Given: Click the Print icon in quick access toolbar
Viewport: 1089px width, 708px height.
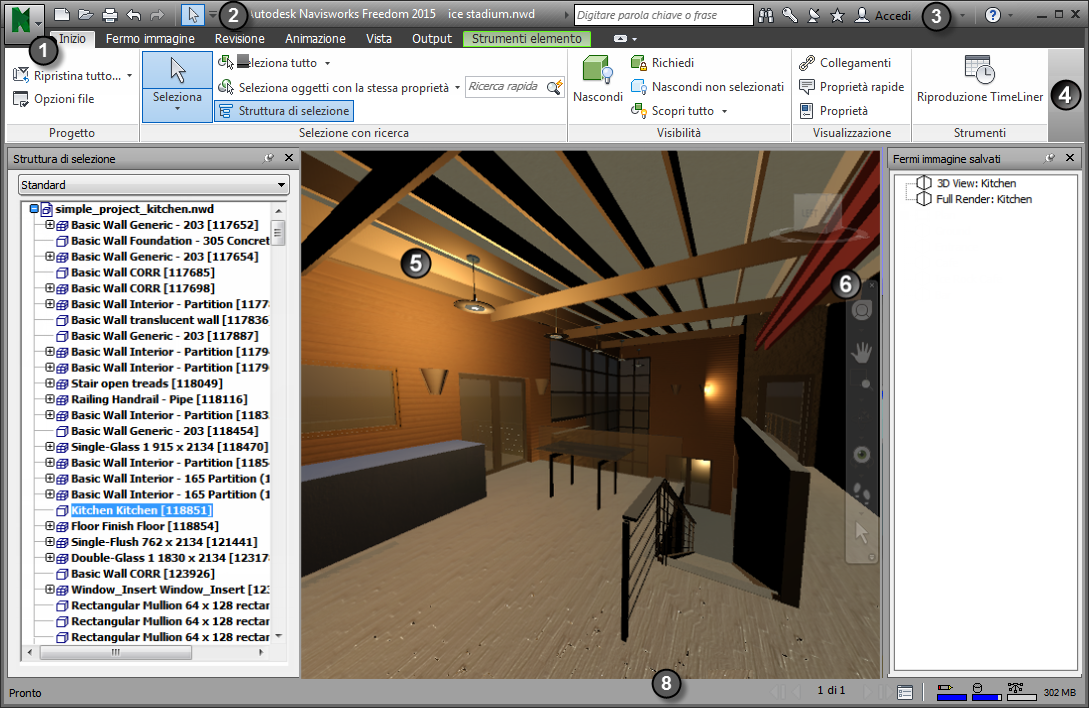Looking at the screenshot, I should click(110, 15).
